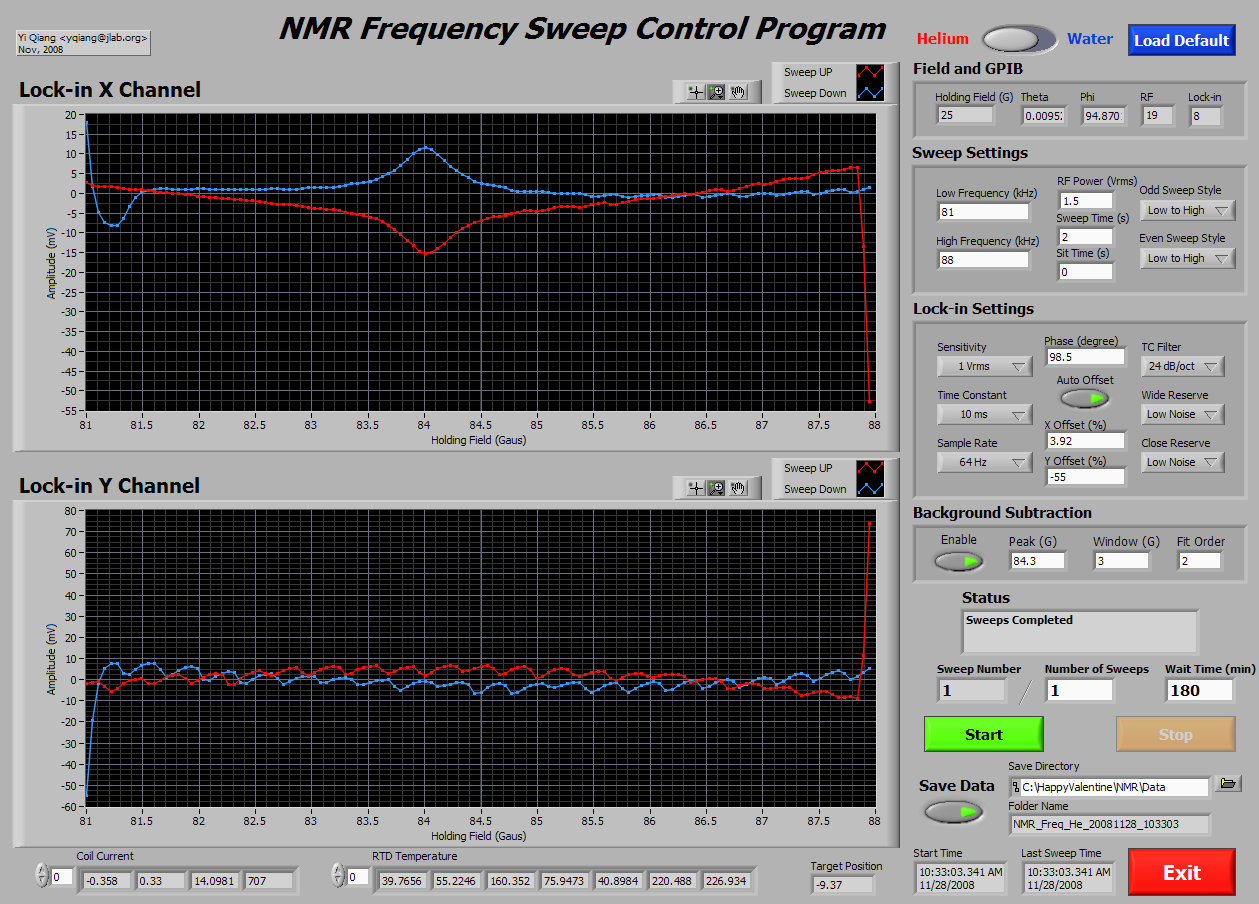
Task: Click RTD Temperature value 226.934
Action: click(726, 880)
